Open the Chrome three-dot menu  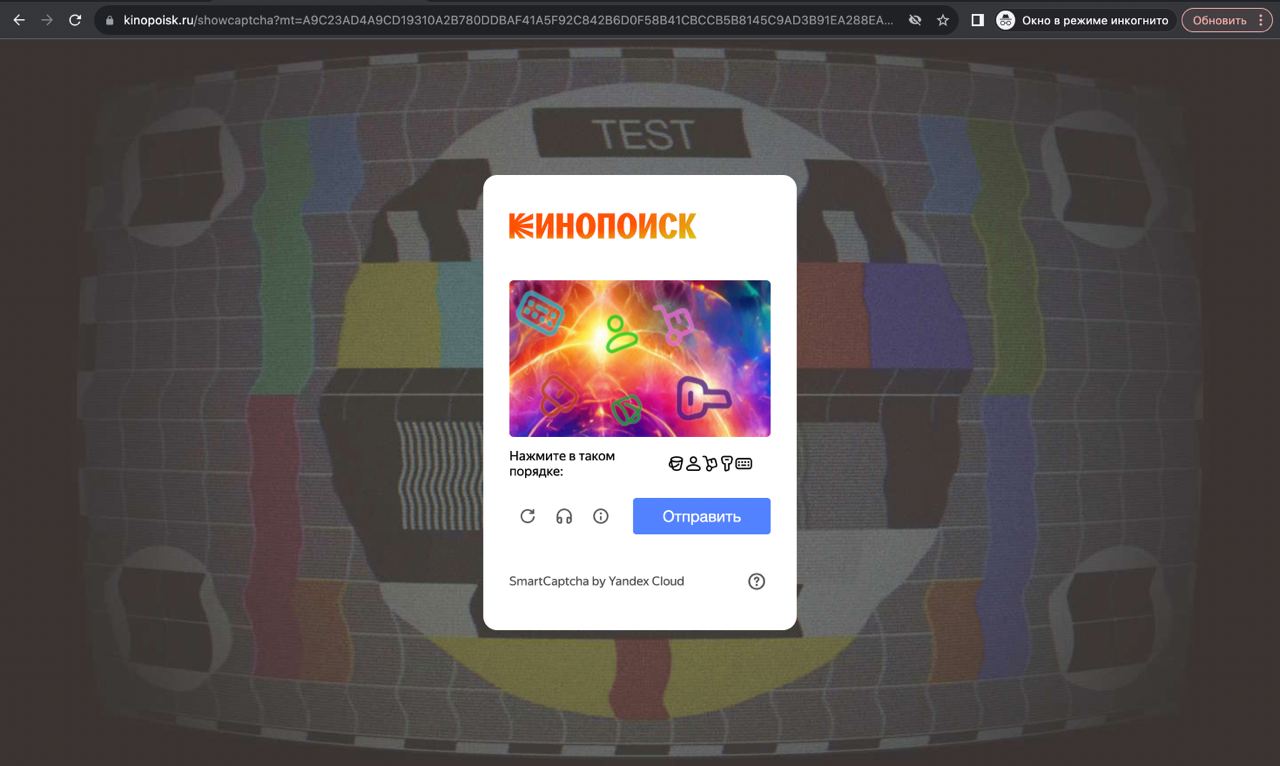(1261, 20)
